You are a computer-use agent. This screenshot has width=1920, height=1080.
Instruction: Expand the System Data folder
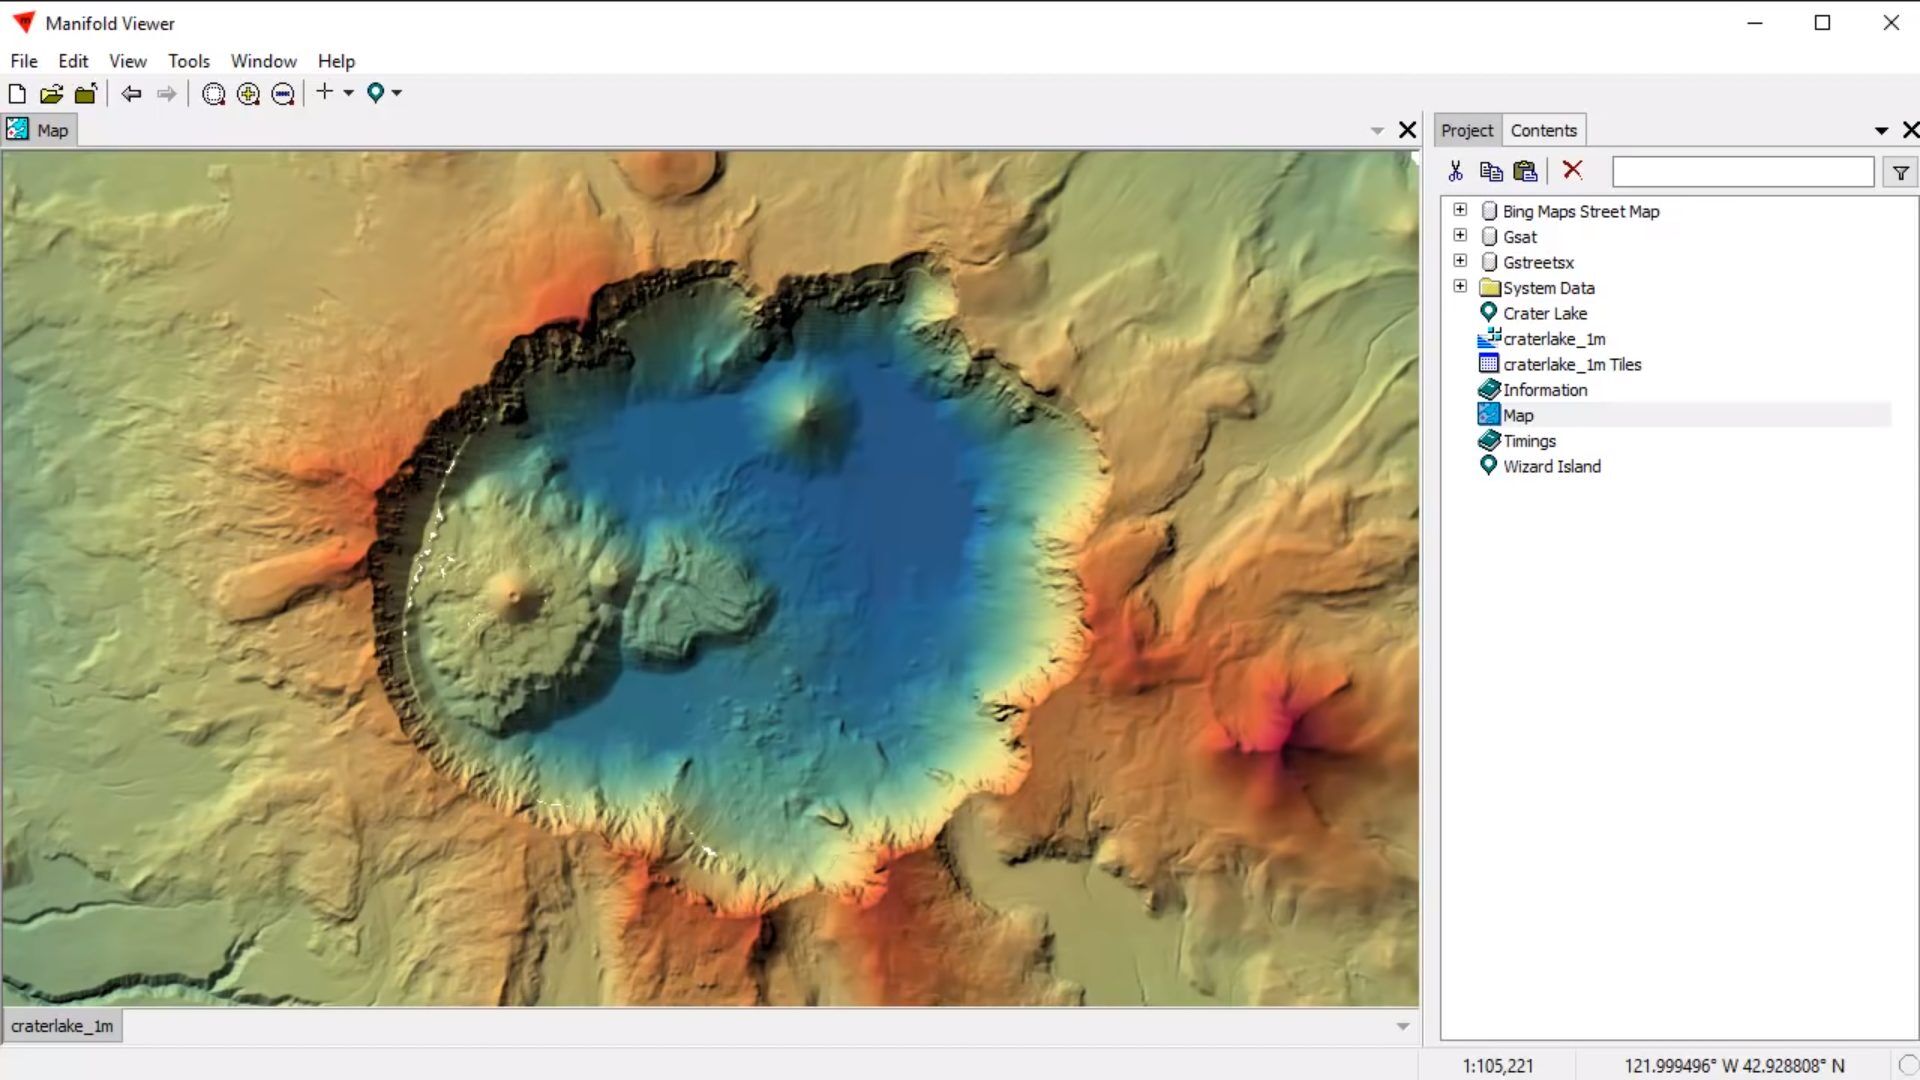[1460, 285]
